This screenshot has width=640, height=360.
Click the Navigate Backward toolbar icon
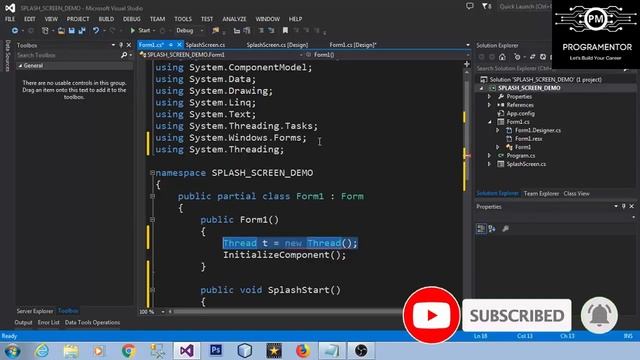click(15, 31)
